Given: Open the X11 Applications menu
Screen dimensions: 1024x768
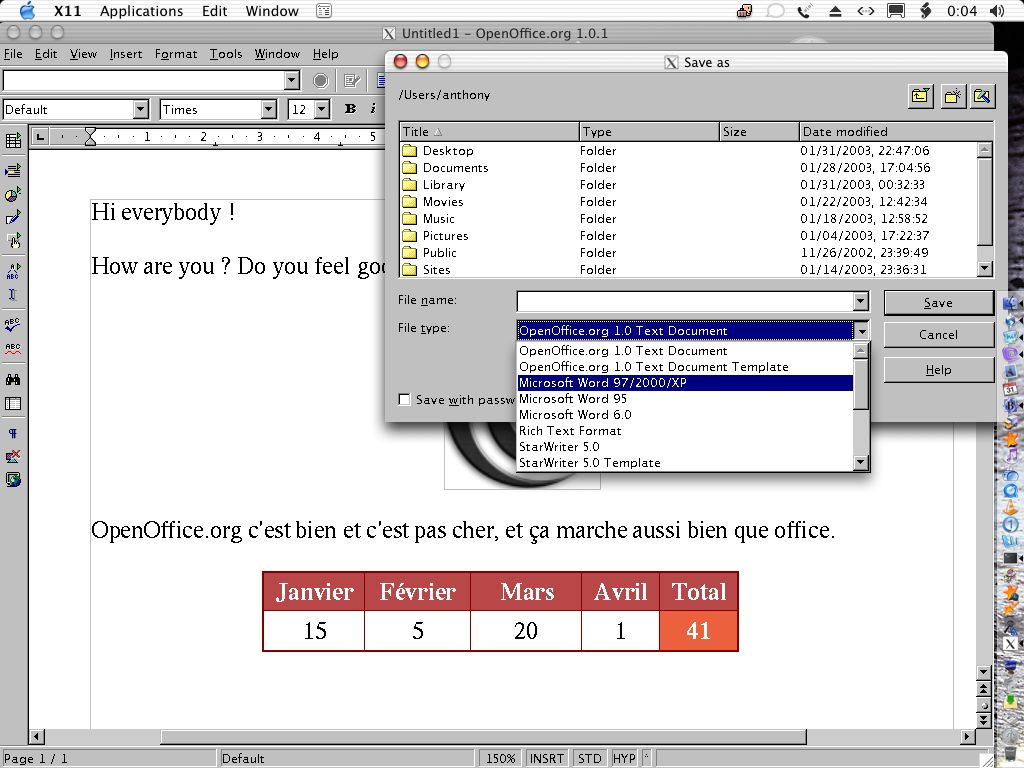Looking at the screenshot, I should (141, 10).
